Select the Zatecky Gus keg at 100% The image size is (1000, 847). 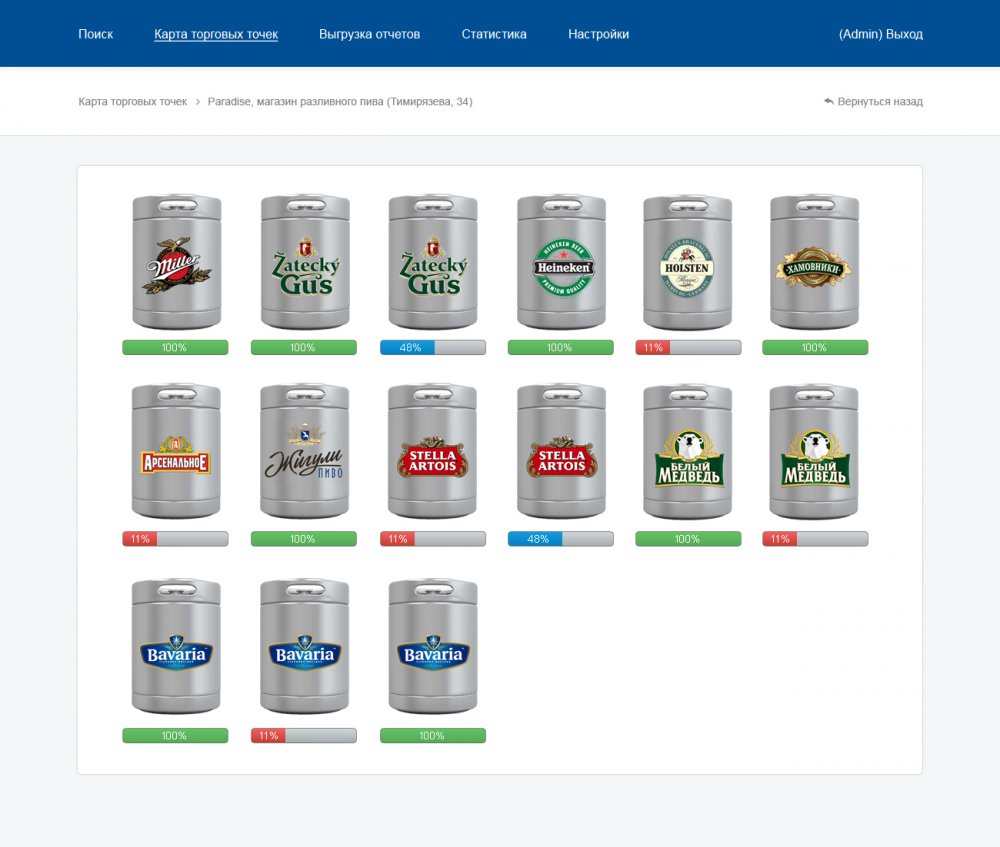[x=305, y=262]
